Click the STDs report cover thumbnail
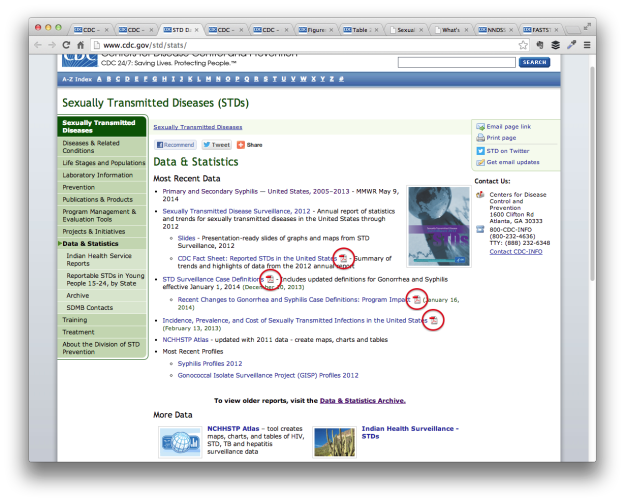Viewport: 625px width, 502px height. point(438,226)
